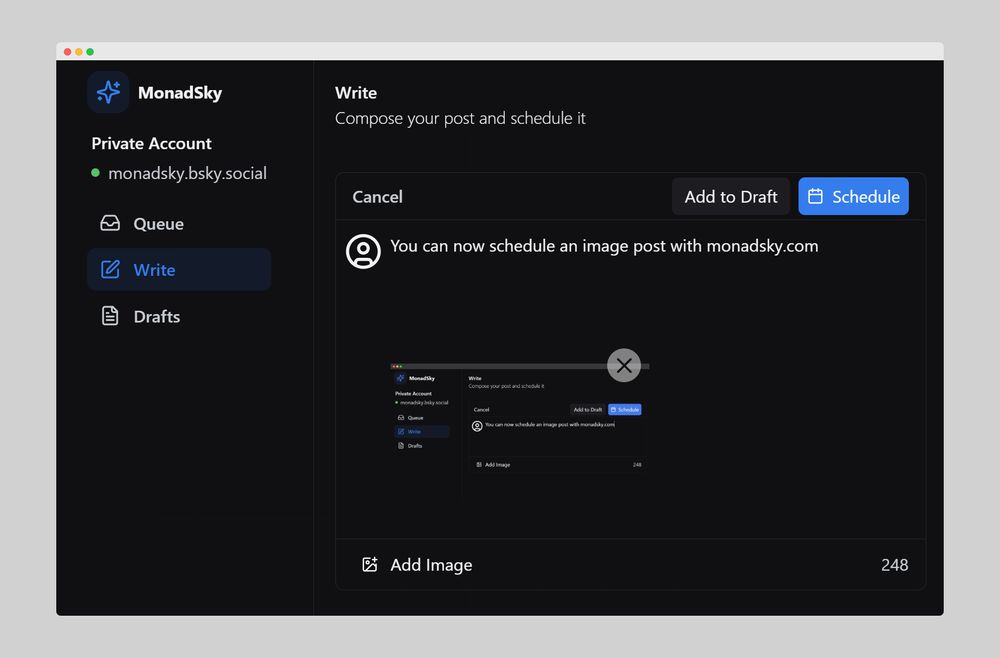Click the red window close dot
The image size is (1000, 658).
pyautogui.click(x=68, y=52)
